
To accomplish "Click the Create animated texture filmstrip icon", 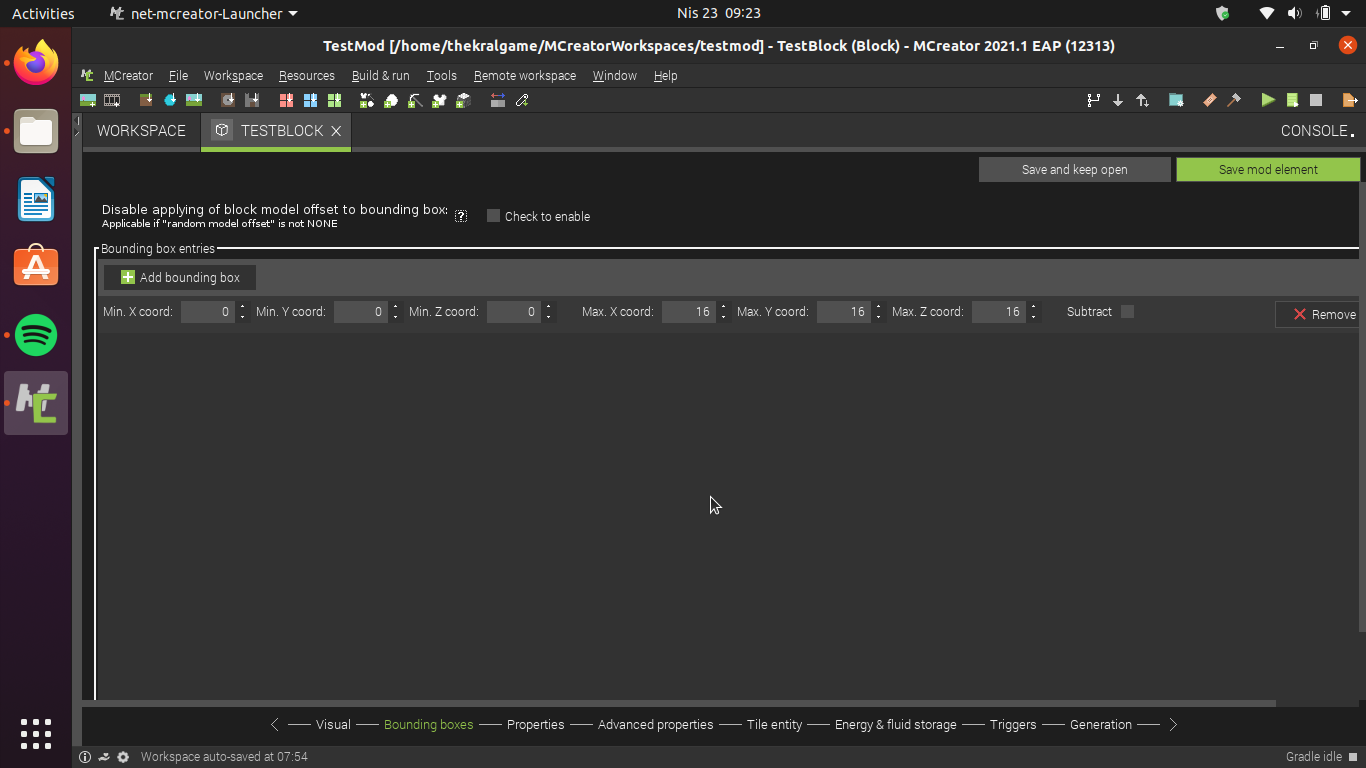I will point(112,100).
